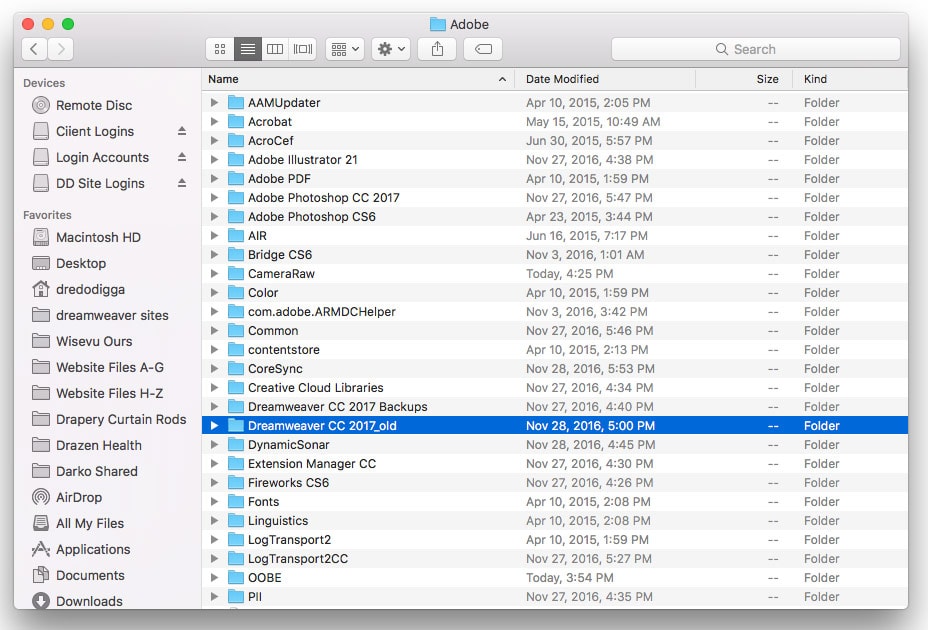Select the Bridge CS6 folder
The image size is (928, 630).
point(555,255)
